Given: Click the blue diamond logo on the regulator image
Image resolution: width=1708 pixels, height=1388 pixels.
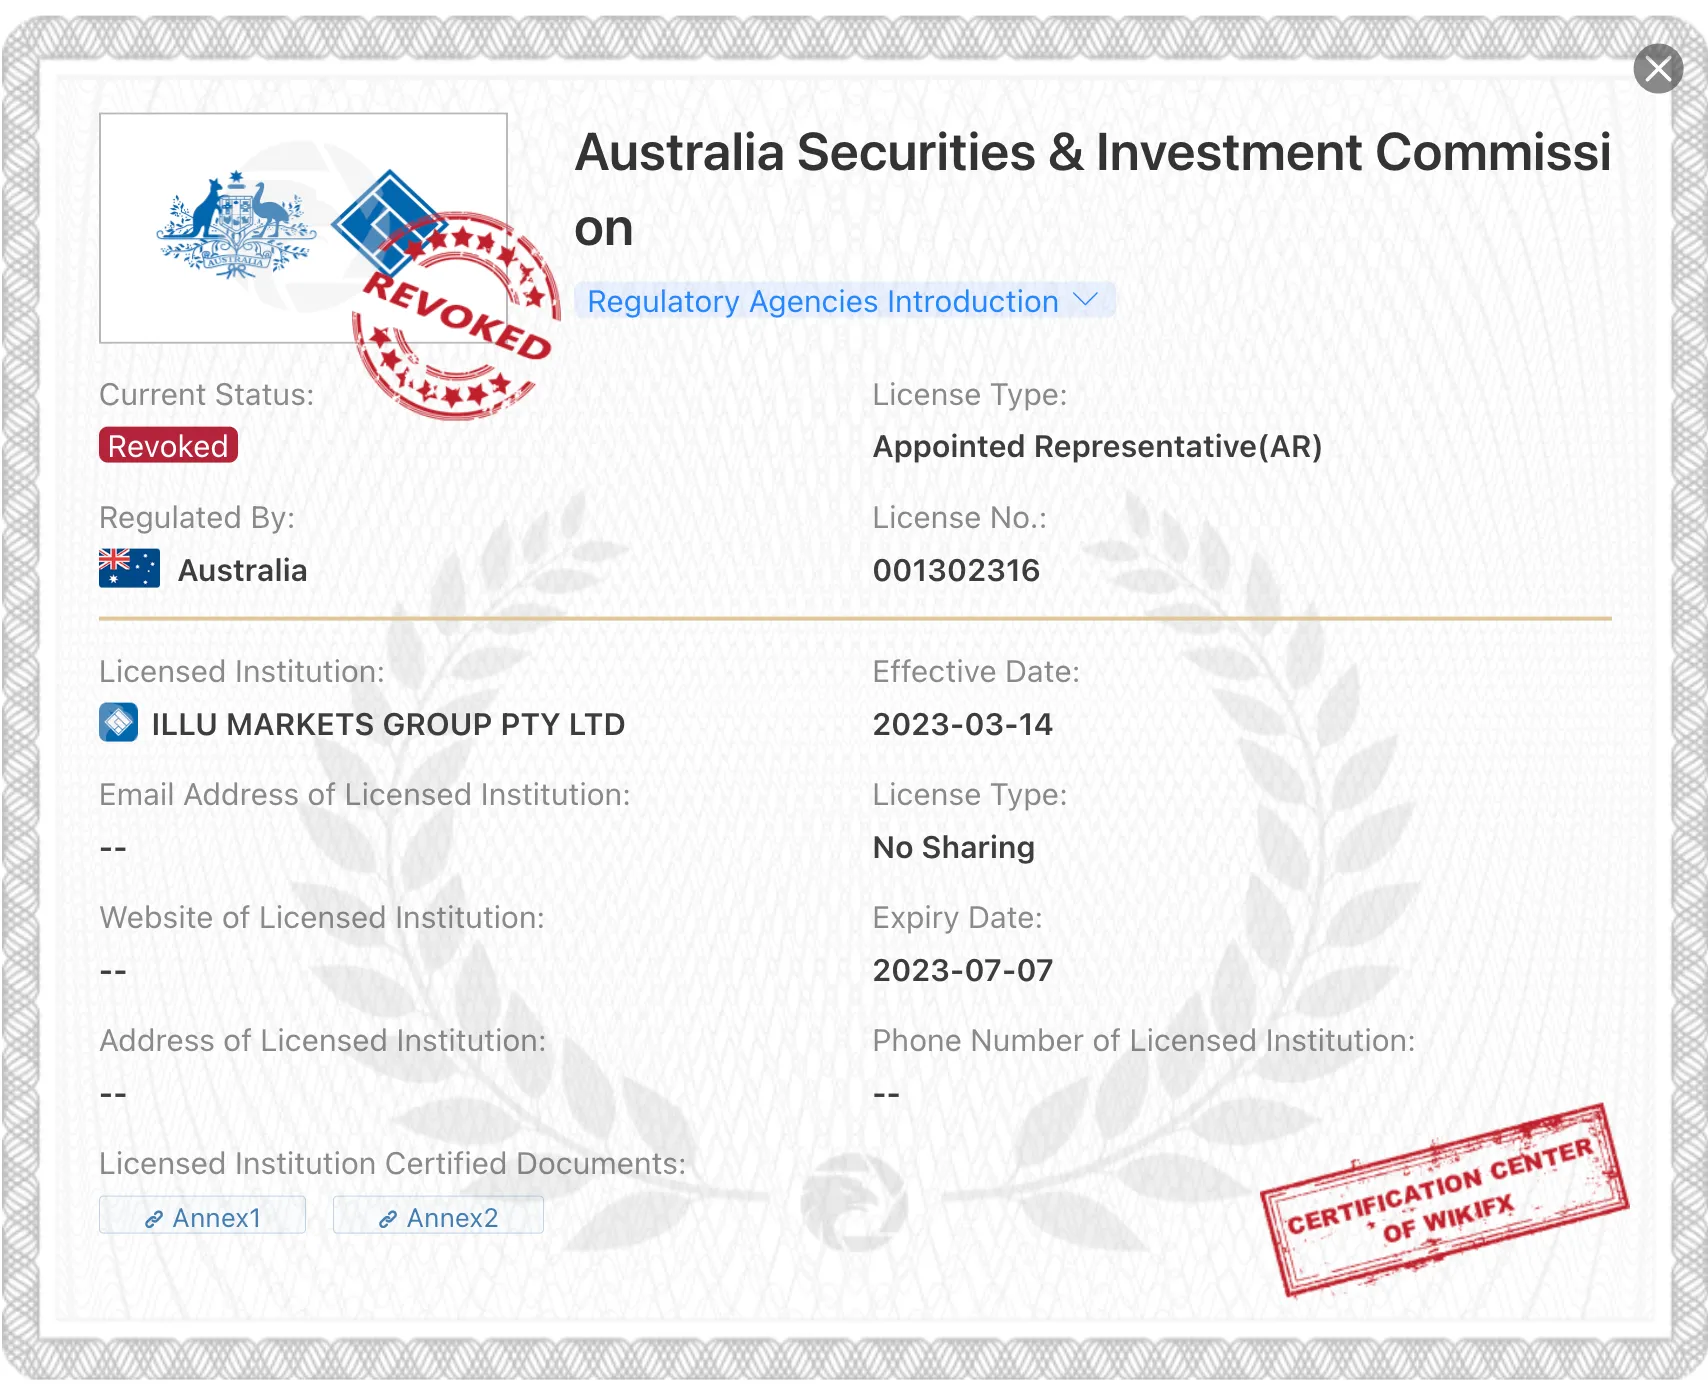Looking at the screenshot, I should click(x=388, y=222).
